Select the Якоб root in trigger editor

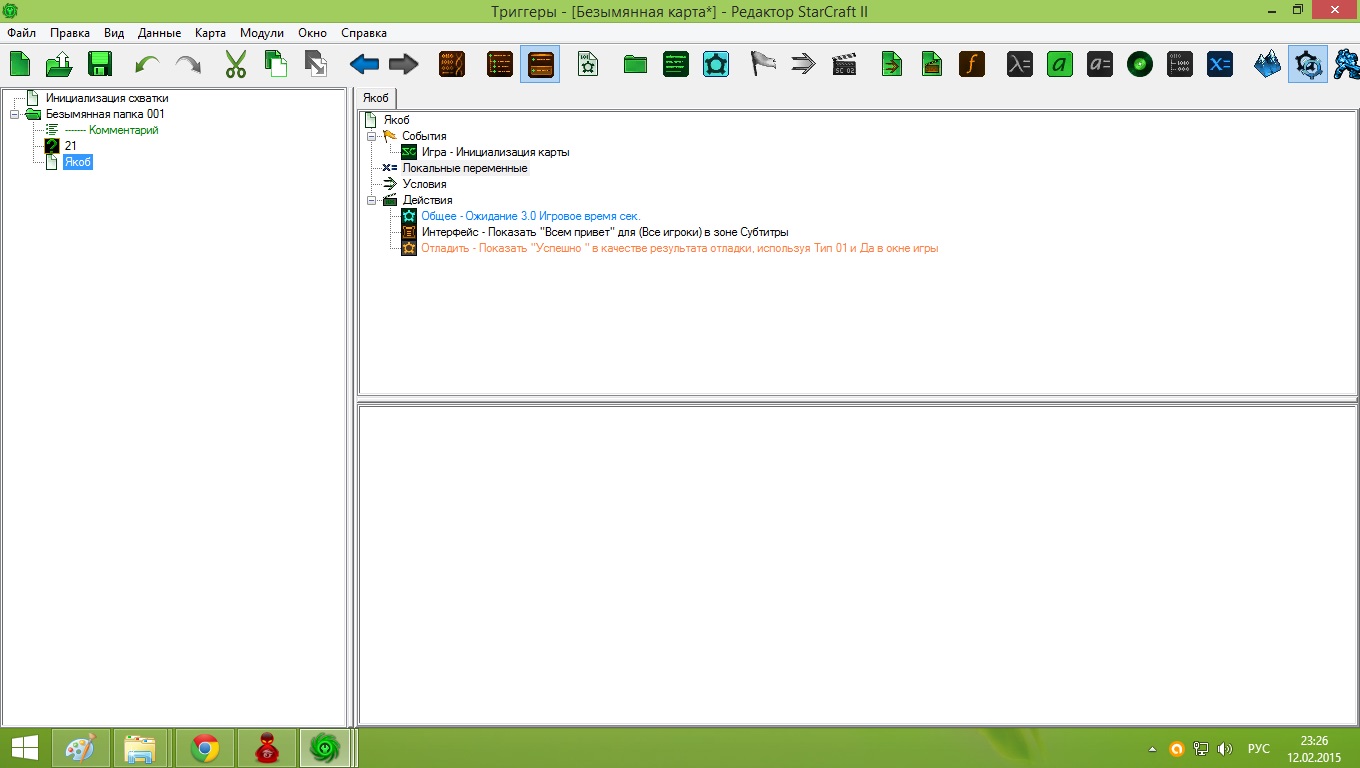click(397, 120)
